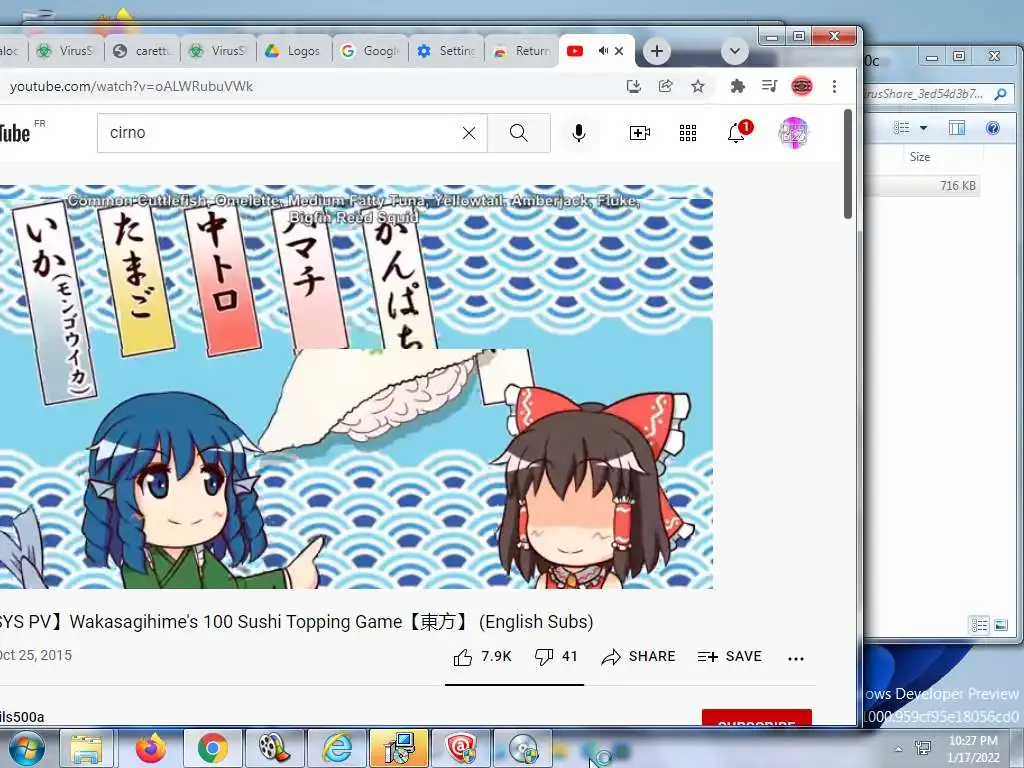Change view icon in Explorer window

[902, 128]
